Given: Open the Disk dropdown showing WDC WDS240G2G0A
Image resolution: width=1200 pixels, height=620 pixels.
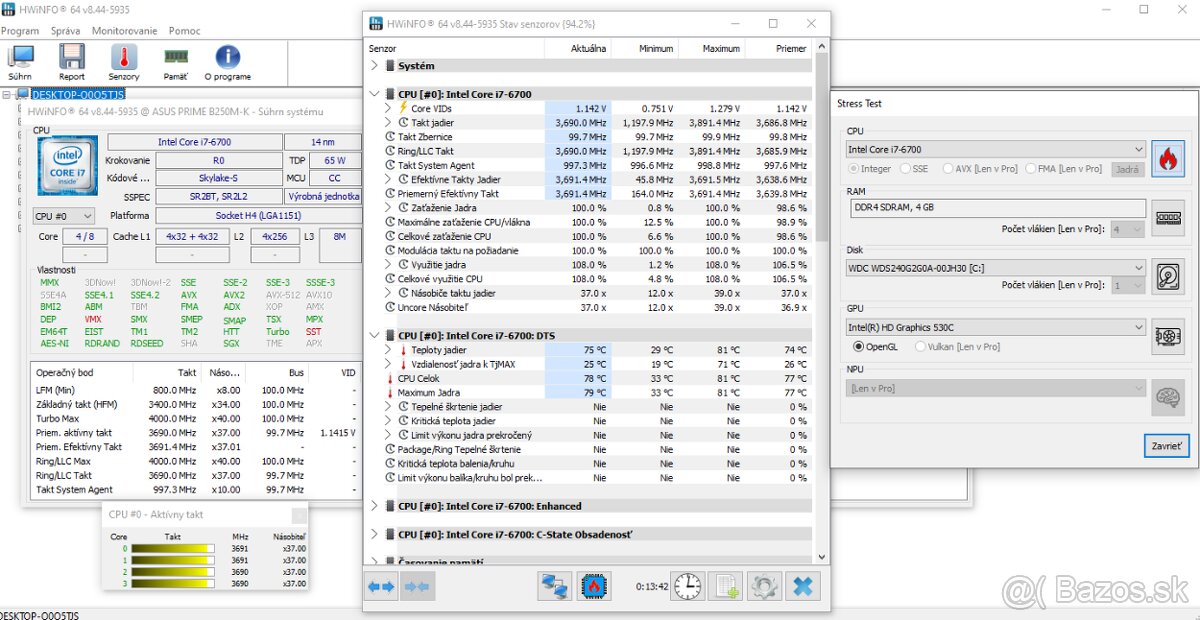Looking at the screenshot, I should [995, 267].
